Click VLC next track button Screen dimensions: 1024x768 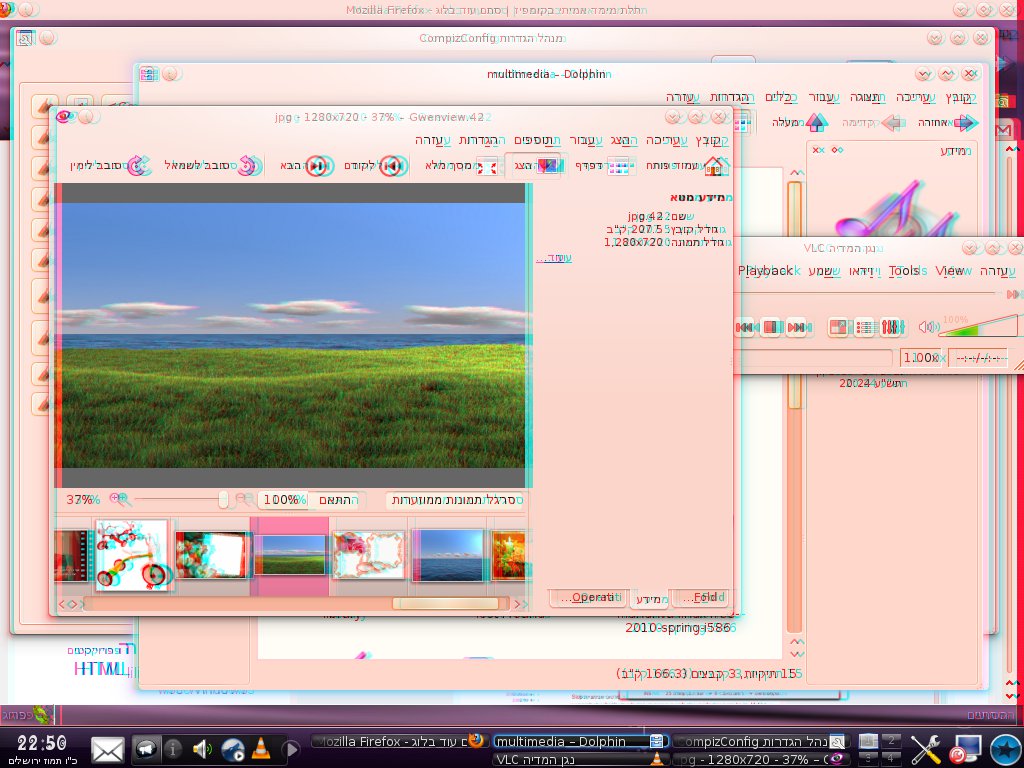(797, 327)
